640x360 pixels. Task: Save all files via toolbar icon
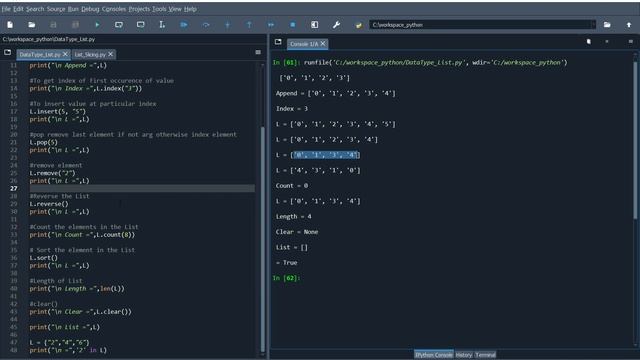75,25
